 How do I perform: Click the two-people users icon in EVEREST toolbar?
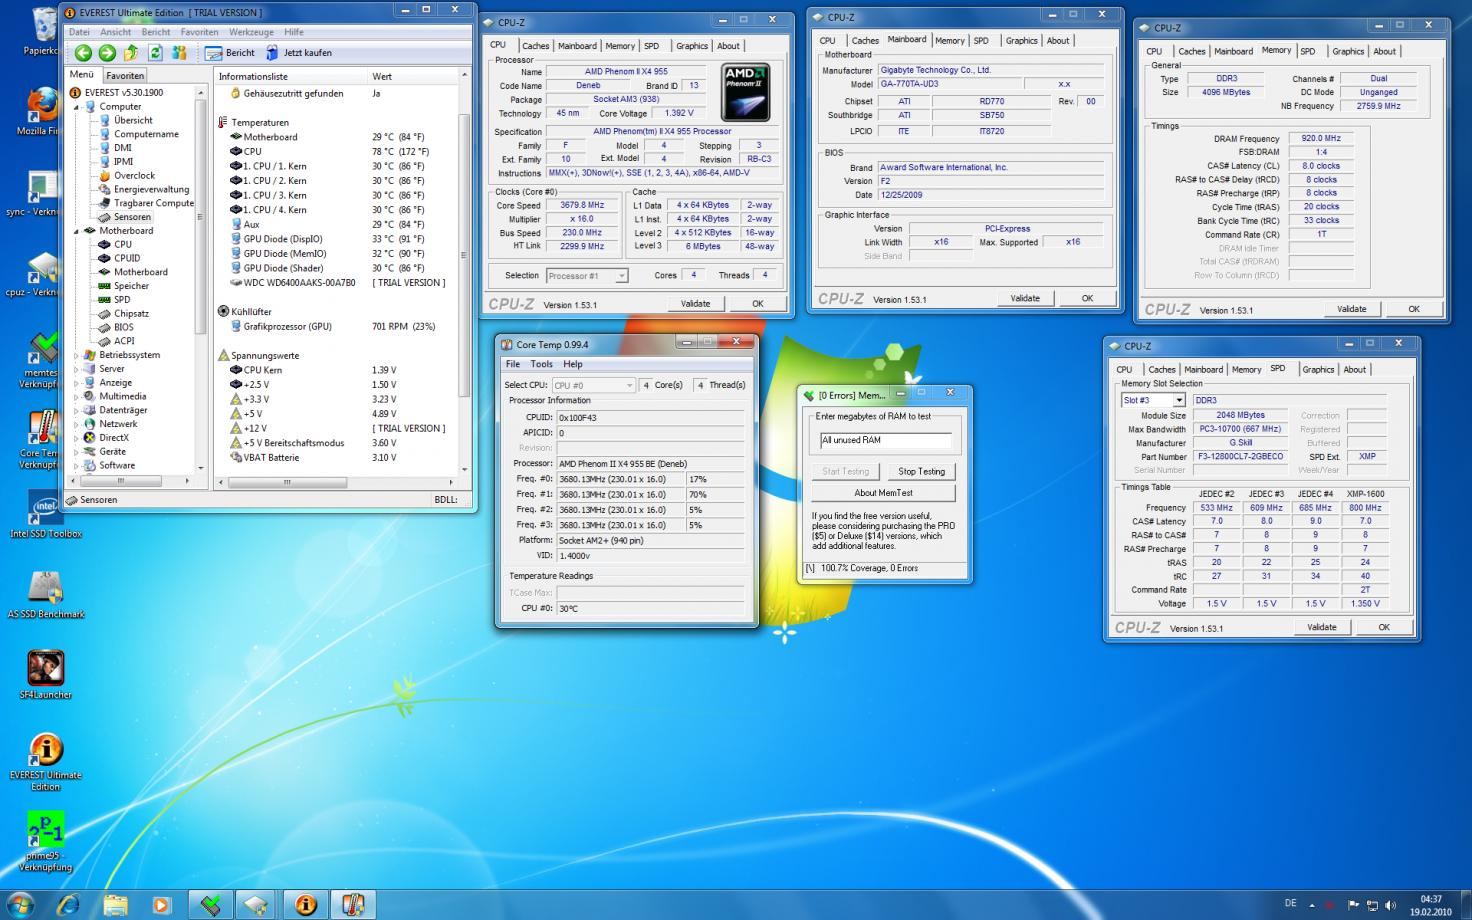pyautogui.click(x=180, y=53)
